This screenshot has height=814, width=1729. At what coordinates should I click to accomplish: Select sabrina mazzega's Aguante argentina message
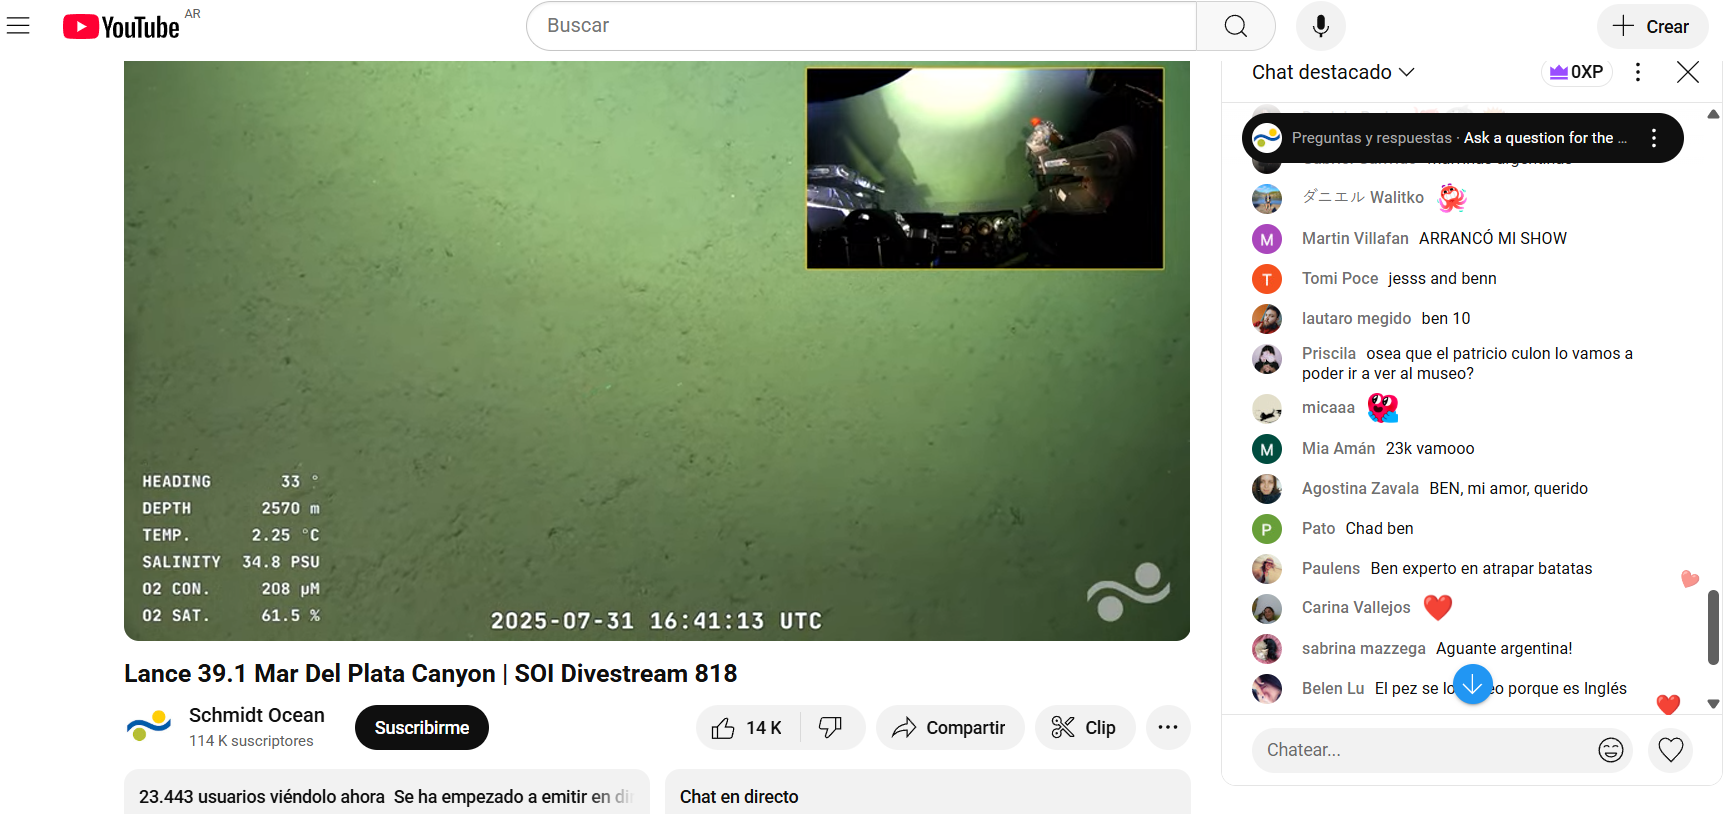tap(1504, 648)
